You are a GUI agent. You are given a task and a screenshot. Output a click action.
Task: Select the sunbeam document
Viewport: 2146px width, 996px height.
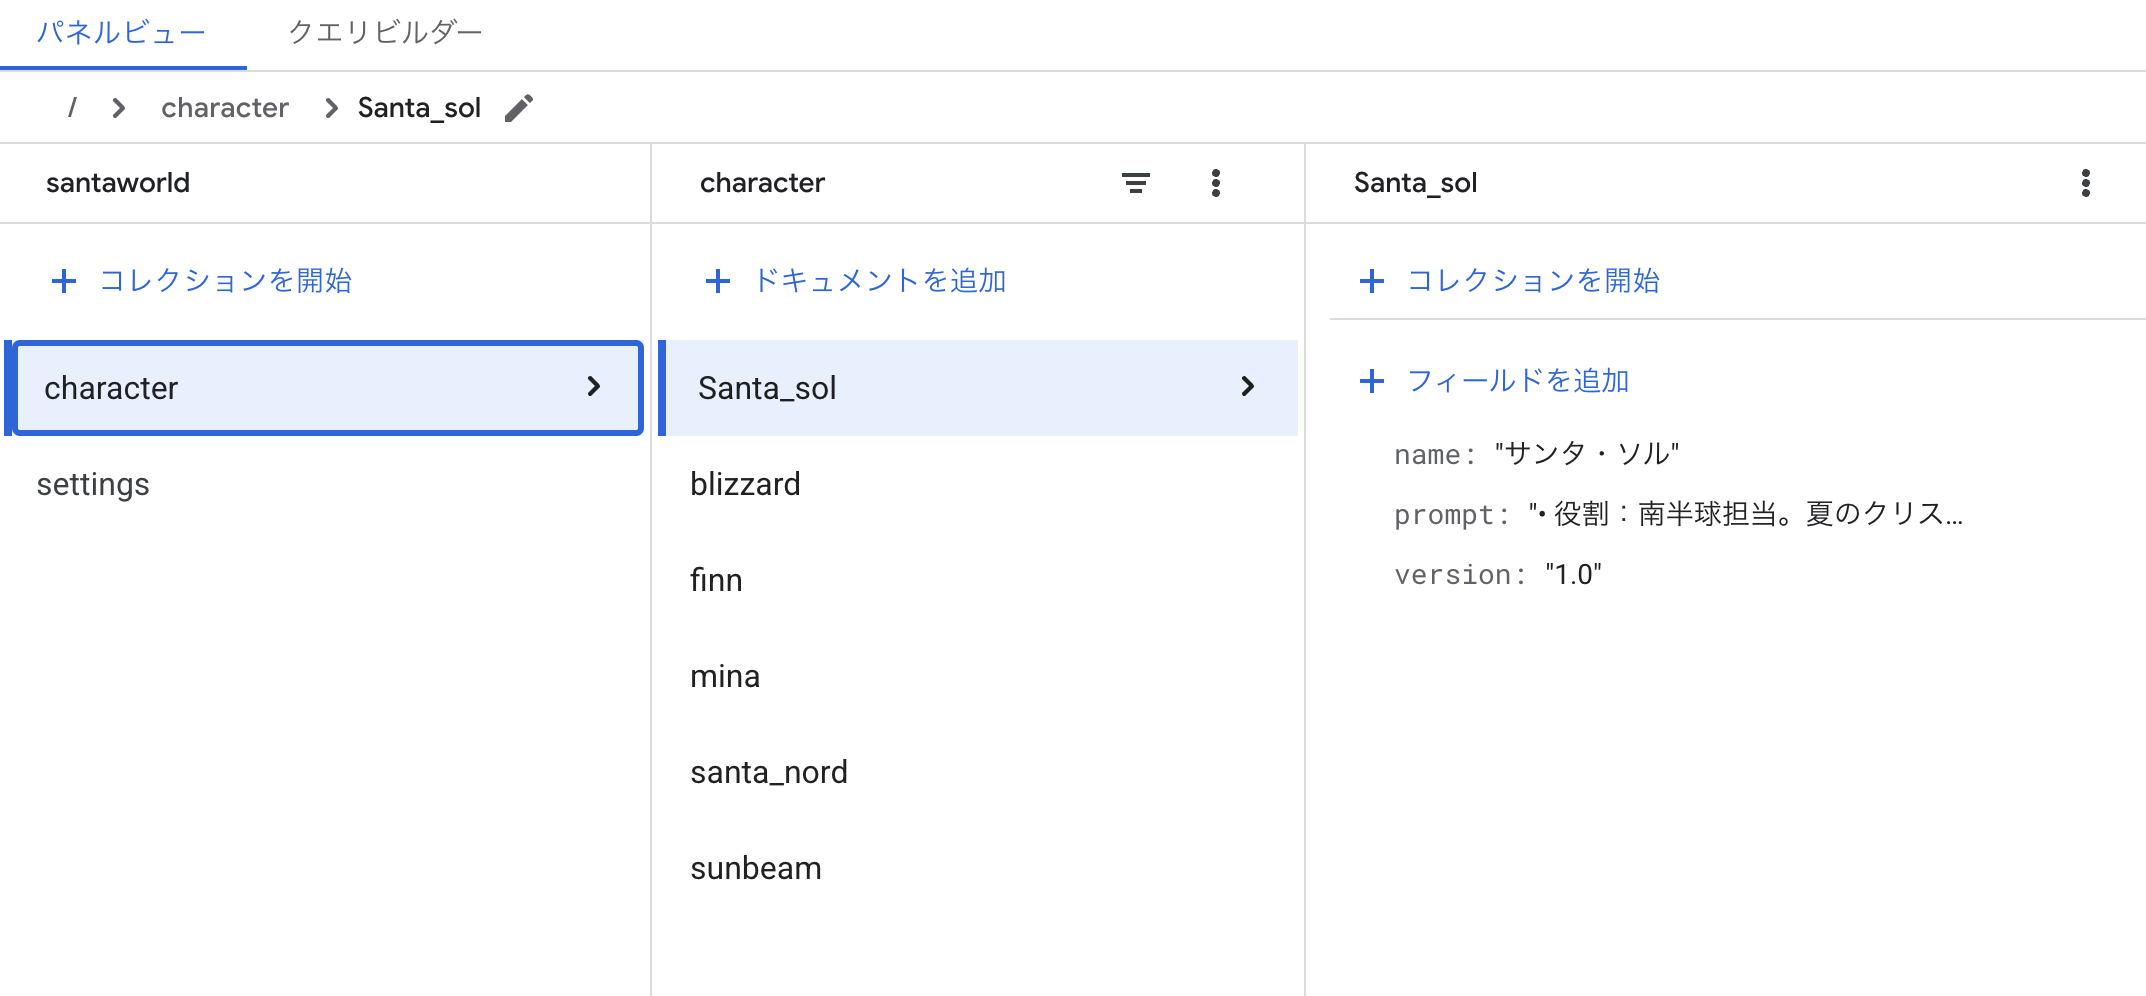point(755,869)
